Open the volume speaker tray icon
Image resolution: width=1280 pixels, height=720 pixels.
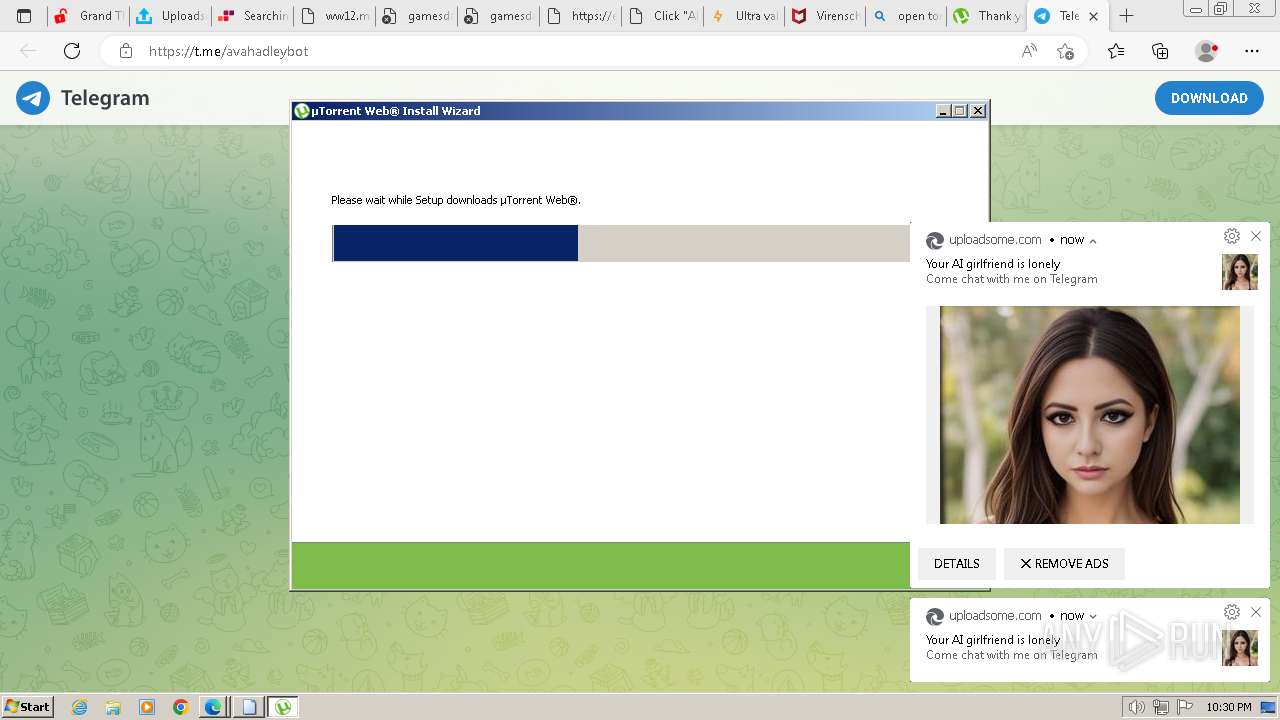[1136, 707]
